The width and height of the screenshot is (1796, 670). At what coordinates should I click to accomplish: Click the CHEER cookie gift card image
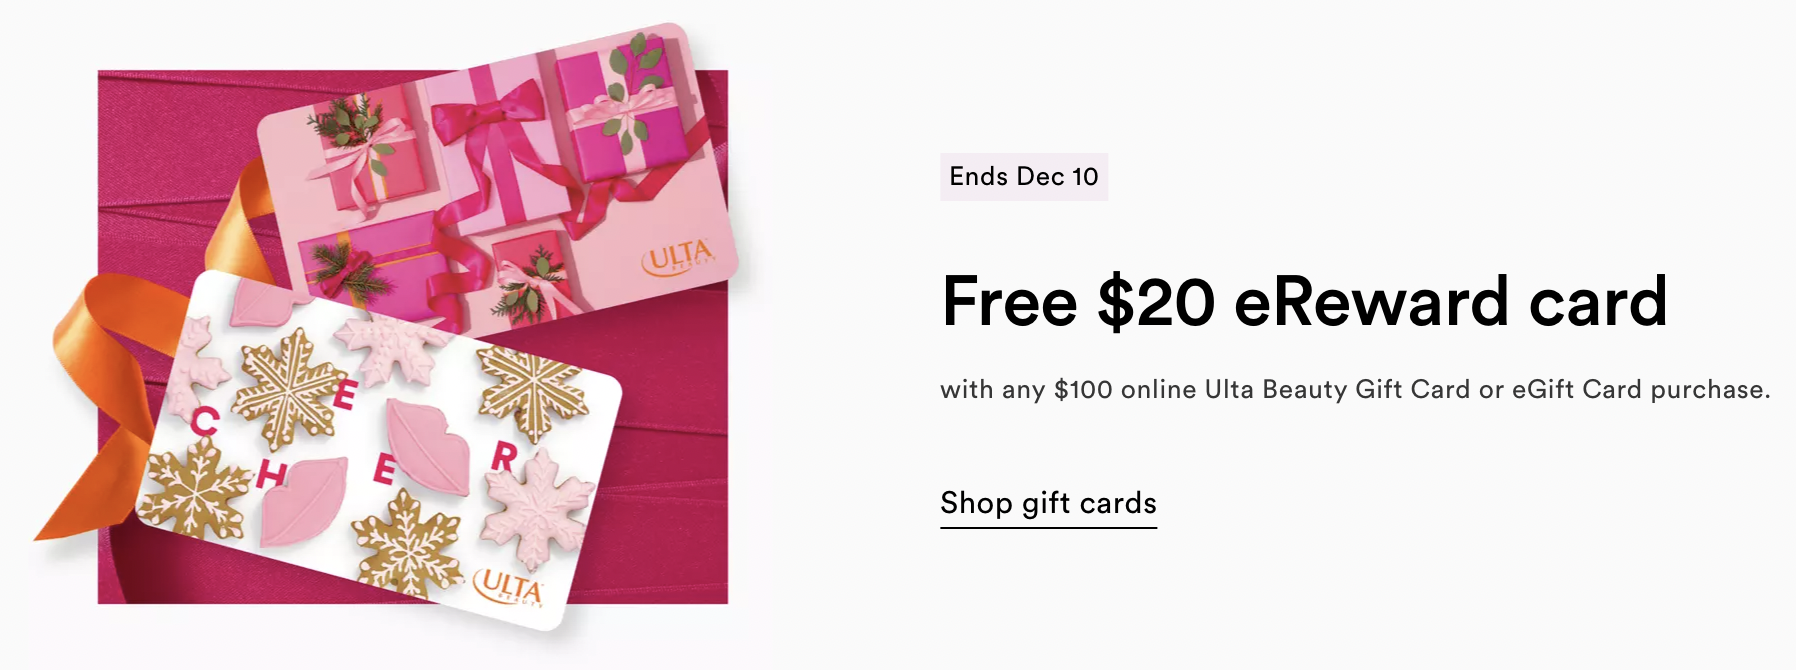[380, 450]
